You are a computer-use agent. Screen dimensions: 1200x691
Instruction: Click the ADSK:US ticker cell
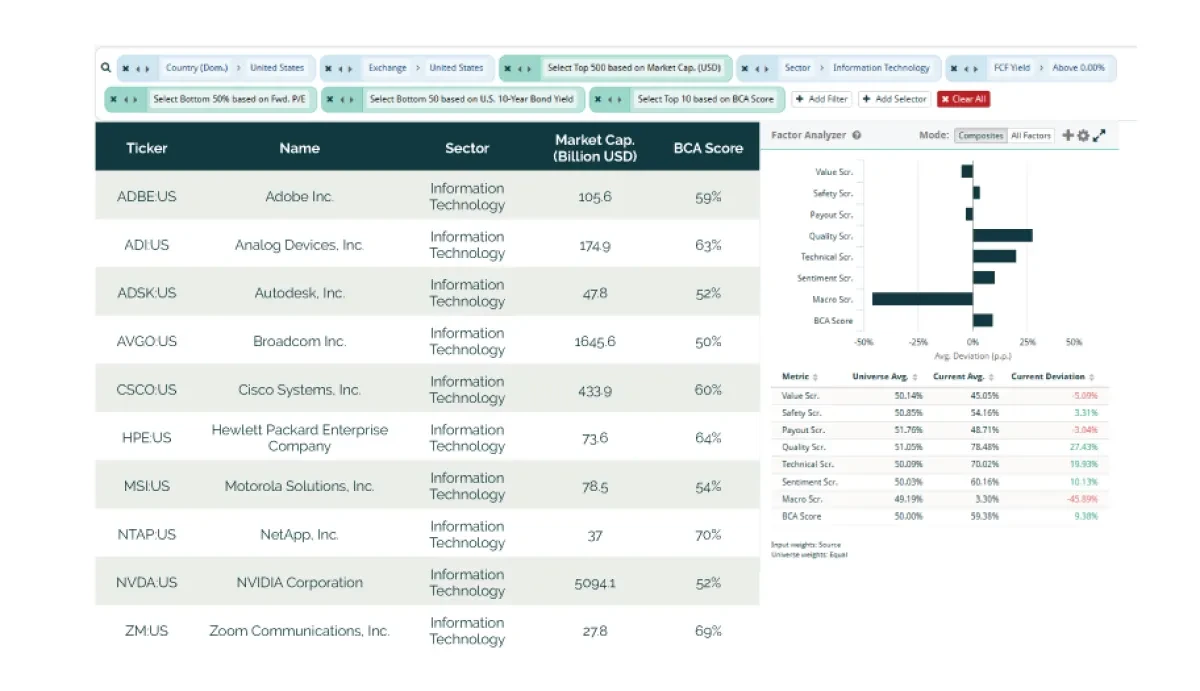point(147,293)
